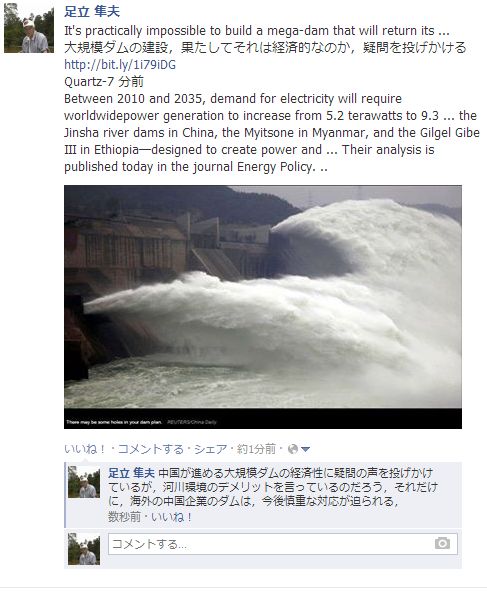Click コメントする action link under post
487x593 pixels.
click(150, 449)
